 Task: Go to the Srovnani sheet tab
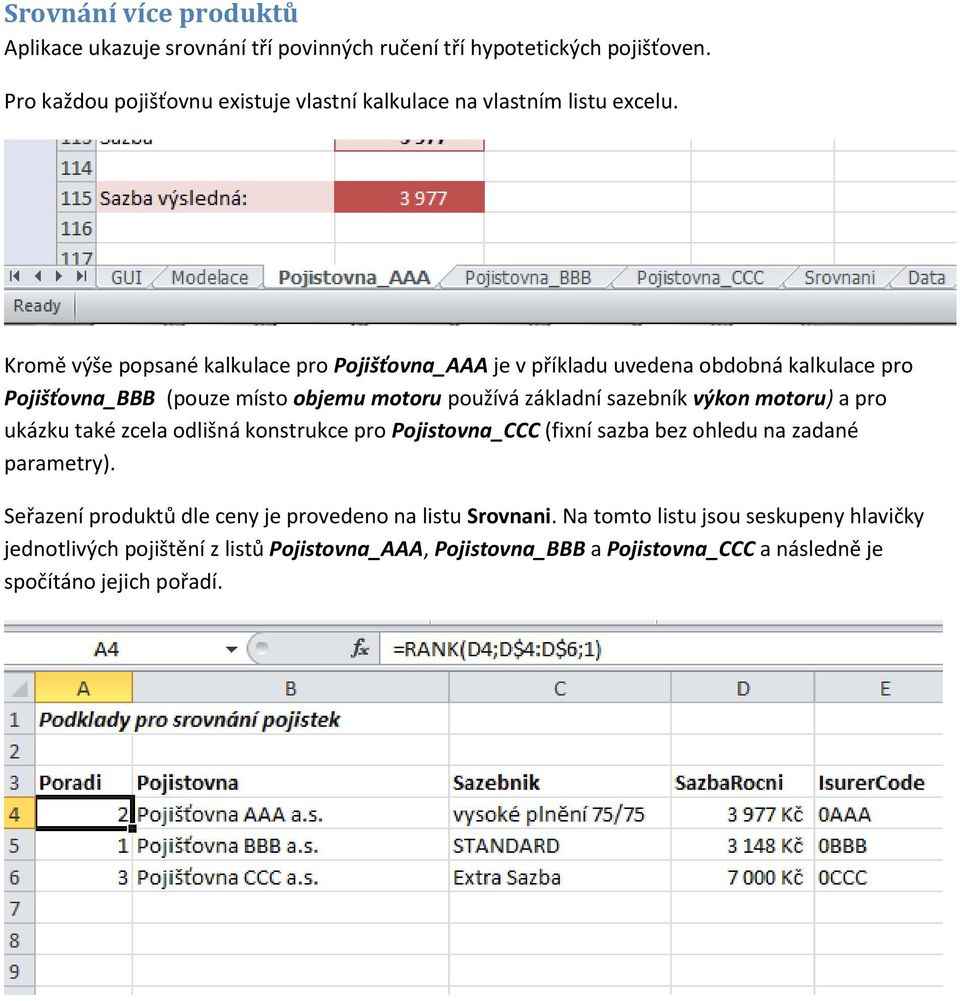point(839,278)
